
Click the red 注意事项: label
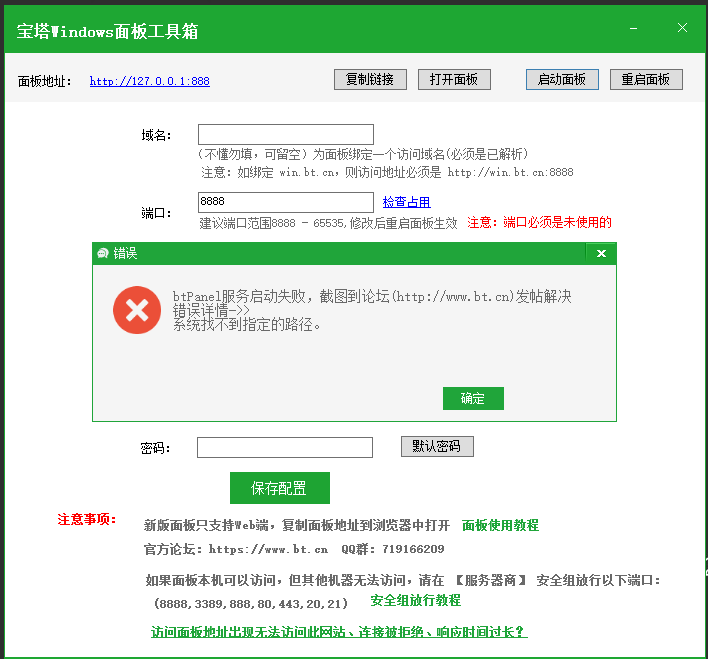point(87,519)
